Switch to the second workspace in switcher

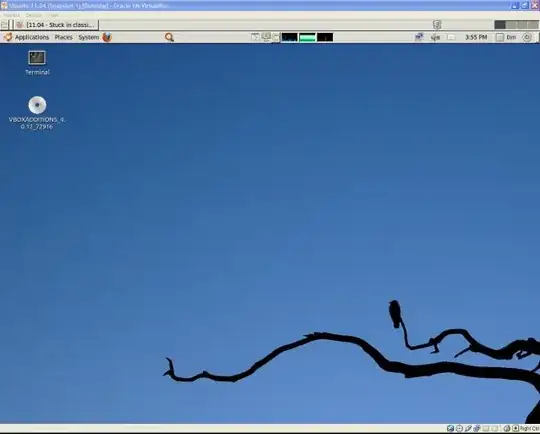pos(511,25)
